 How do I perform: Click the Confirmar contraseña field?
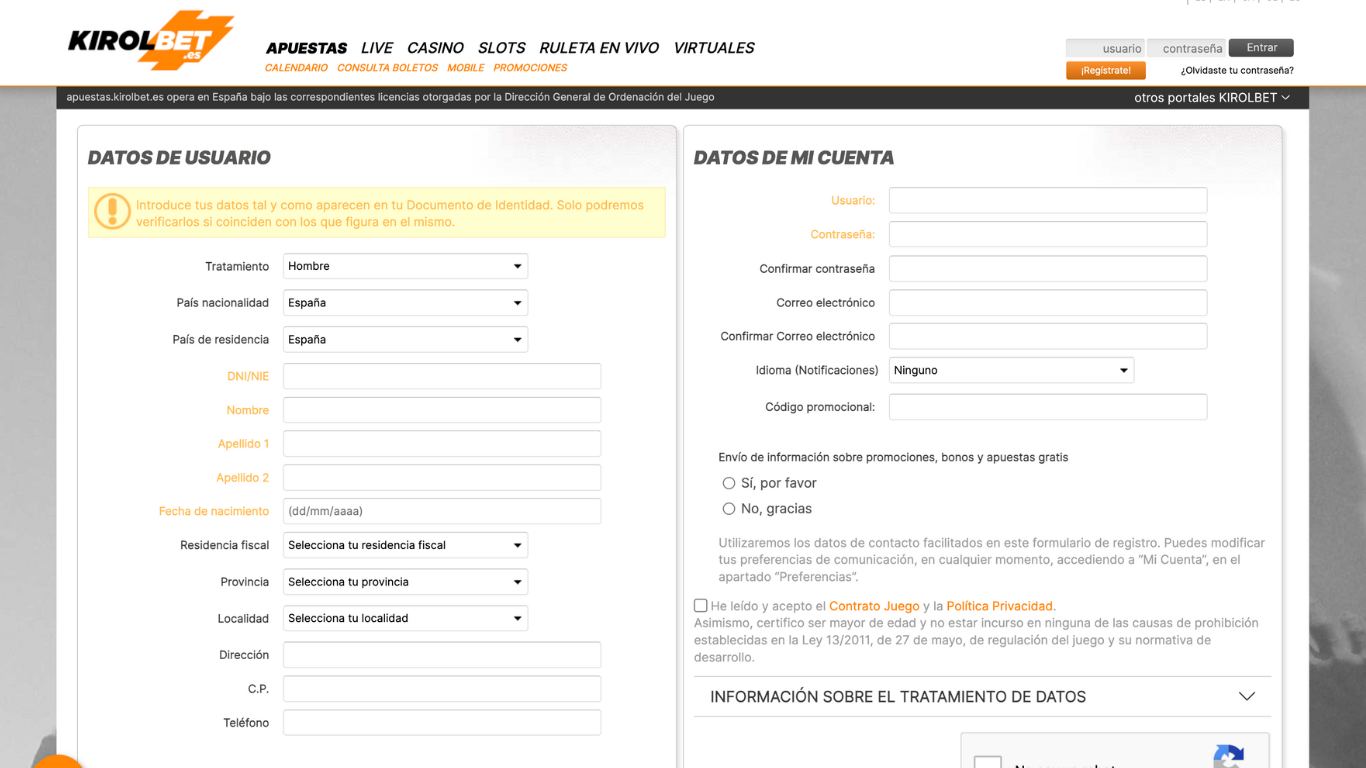click(x=1048, y=269)
